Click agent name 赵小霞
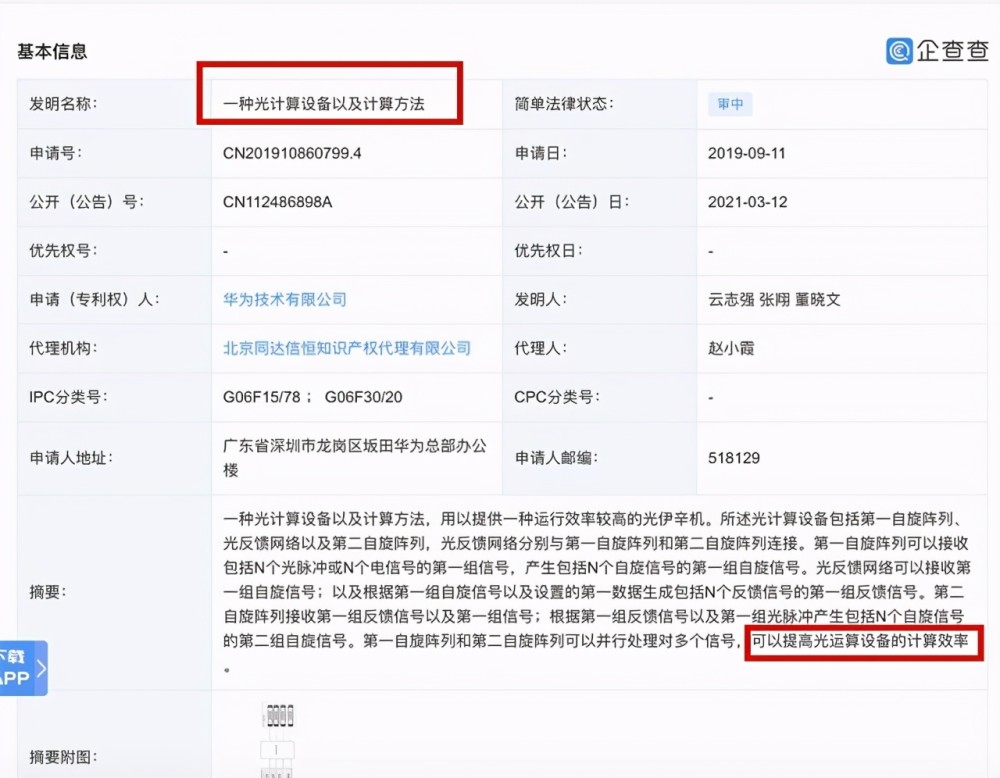Image resolution: width=1000 pixels, height=778 pixels. (x=731, y=348)
